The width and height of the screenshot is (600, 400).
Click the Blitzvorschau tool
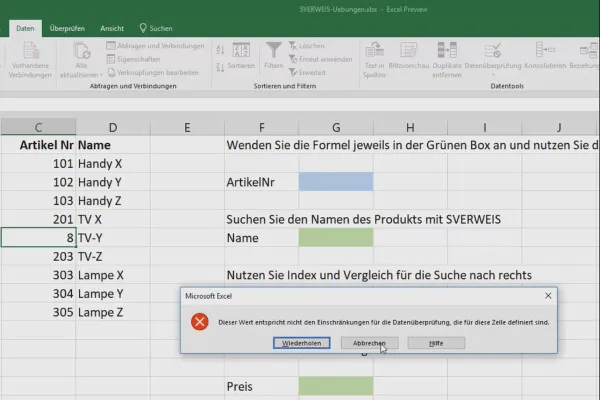click(x=409, y=56)
